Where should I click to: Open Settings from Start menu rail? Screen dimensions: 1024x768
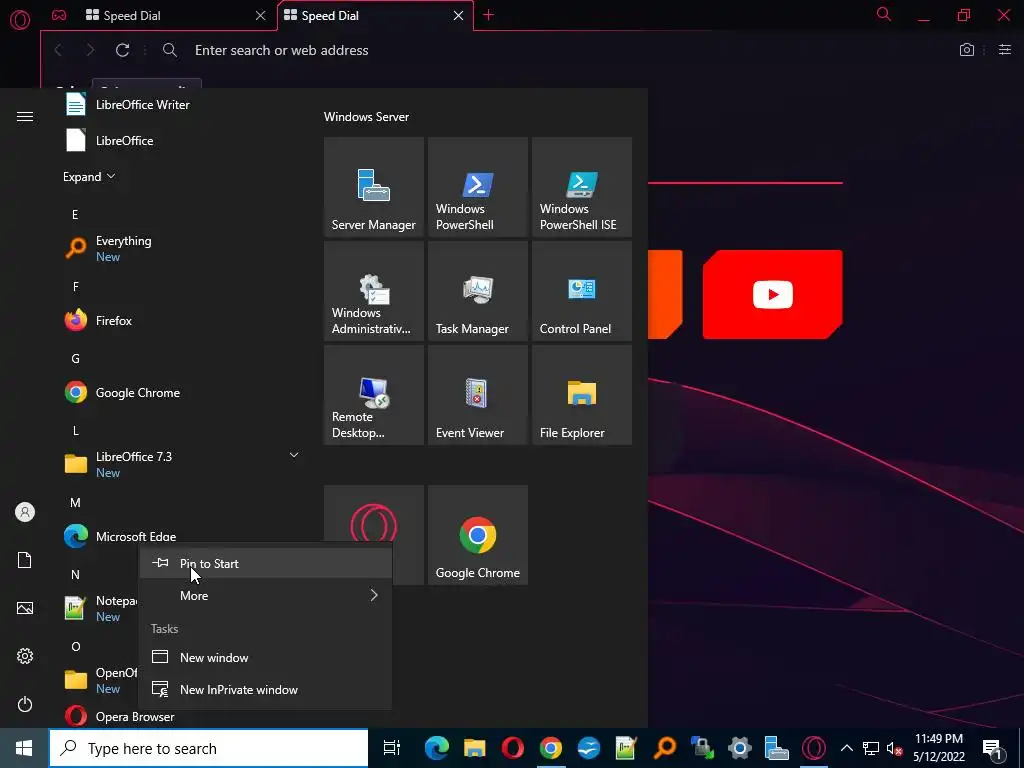[x=25, y=656]
